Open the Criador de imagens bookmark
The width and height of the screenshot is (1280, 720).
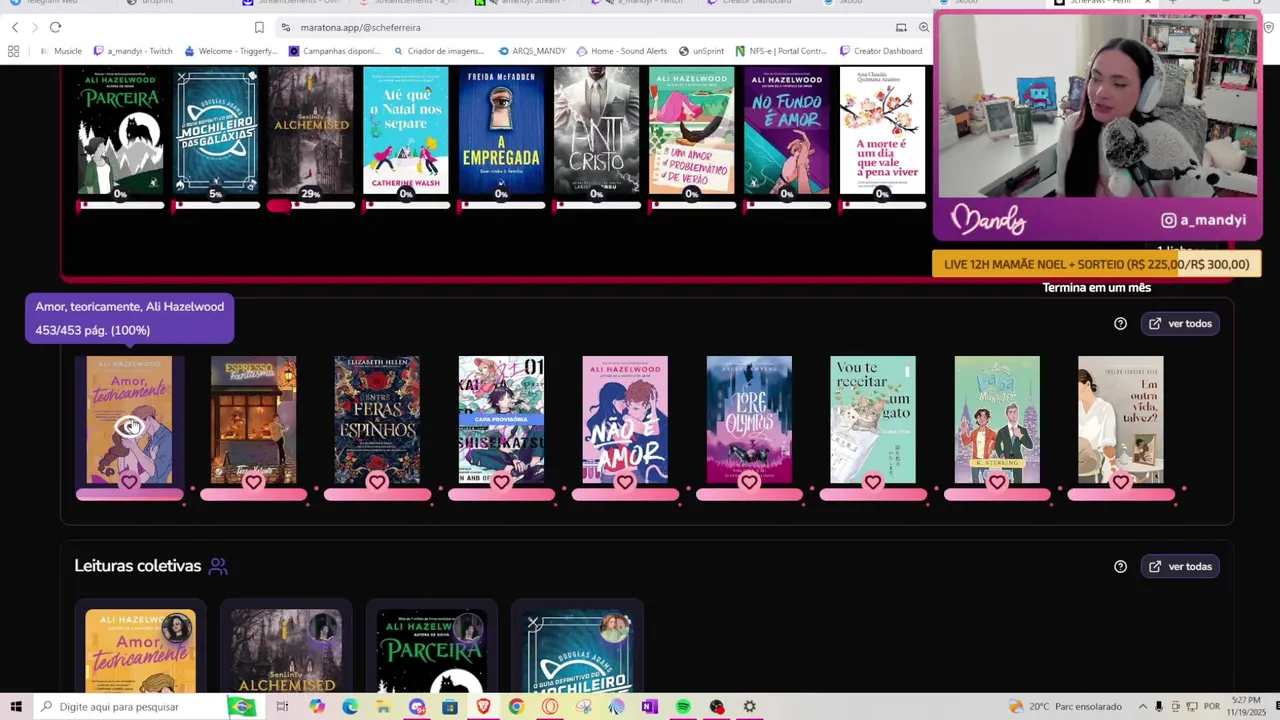pyautogui.click(x=439, y=51)
